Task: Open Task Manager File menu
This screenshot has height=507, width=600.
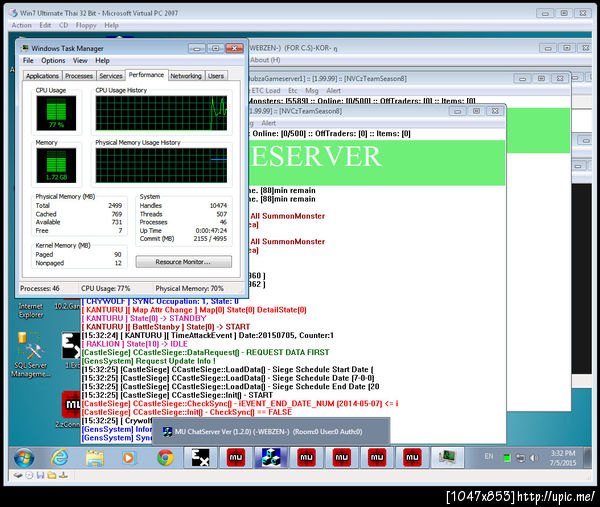Action: (x=28, y=60)
